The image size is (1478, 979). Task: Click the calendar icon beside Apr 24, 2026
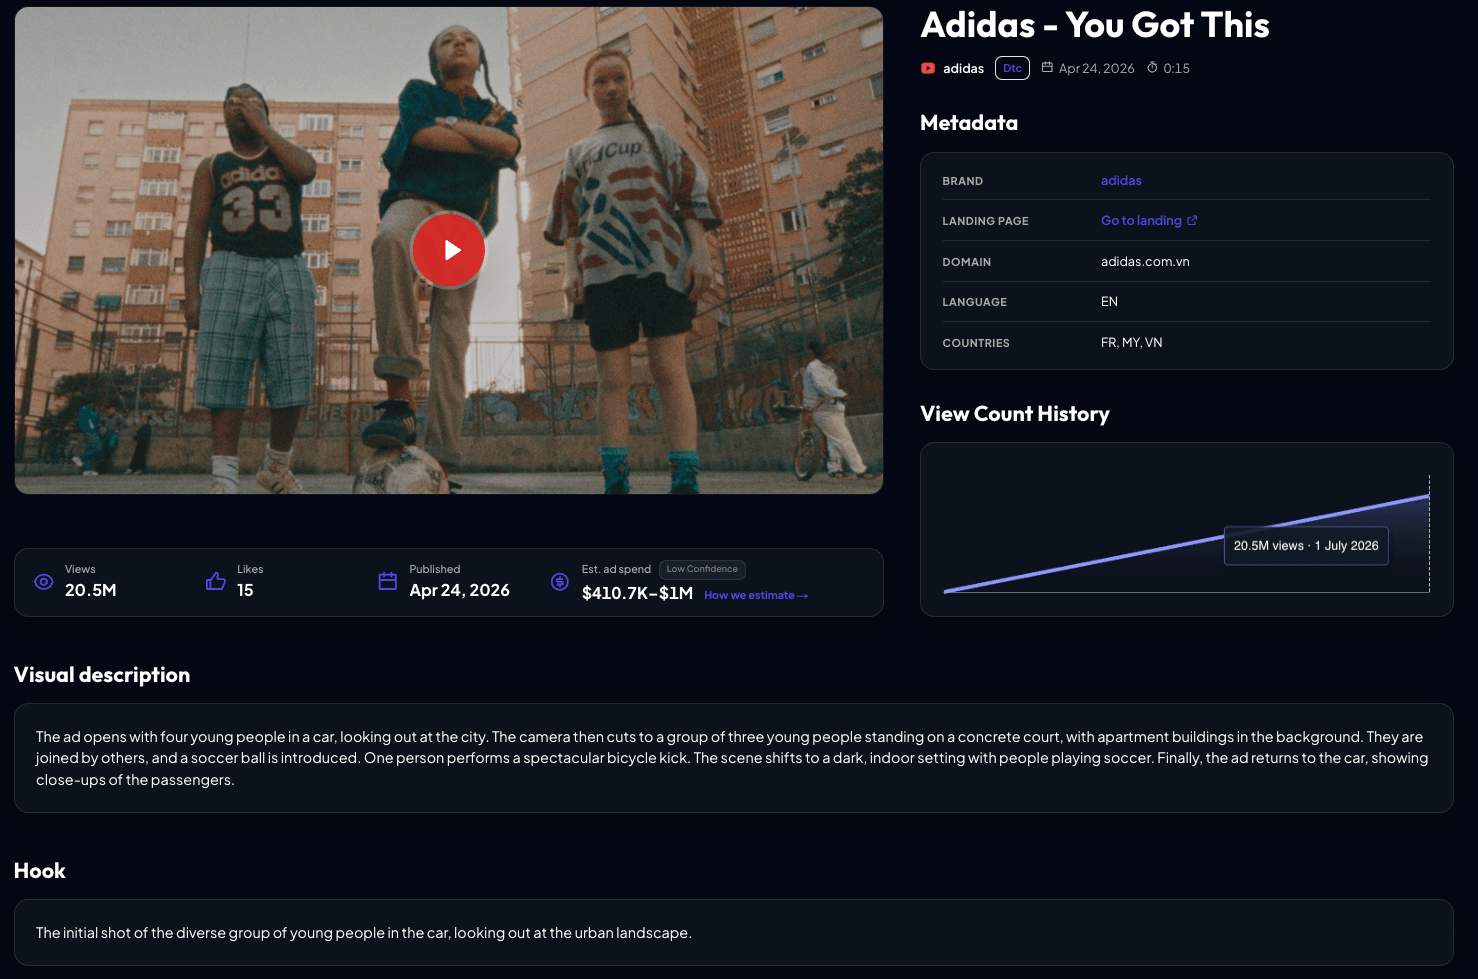click(1047, 67)
